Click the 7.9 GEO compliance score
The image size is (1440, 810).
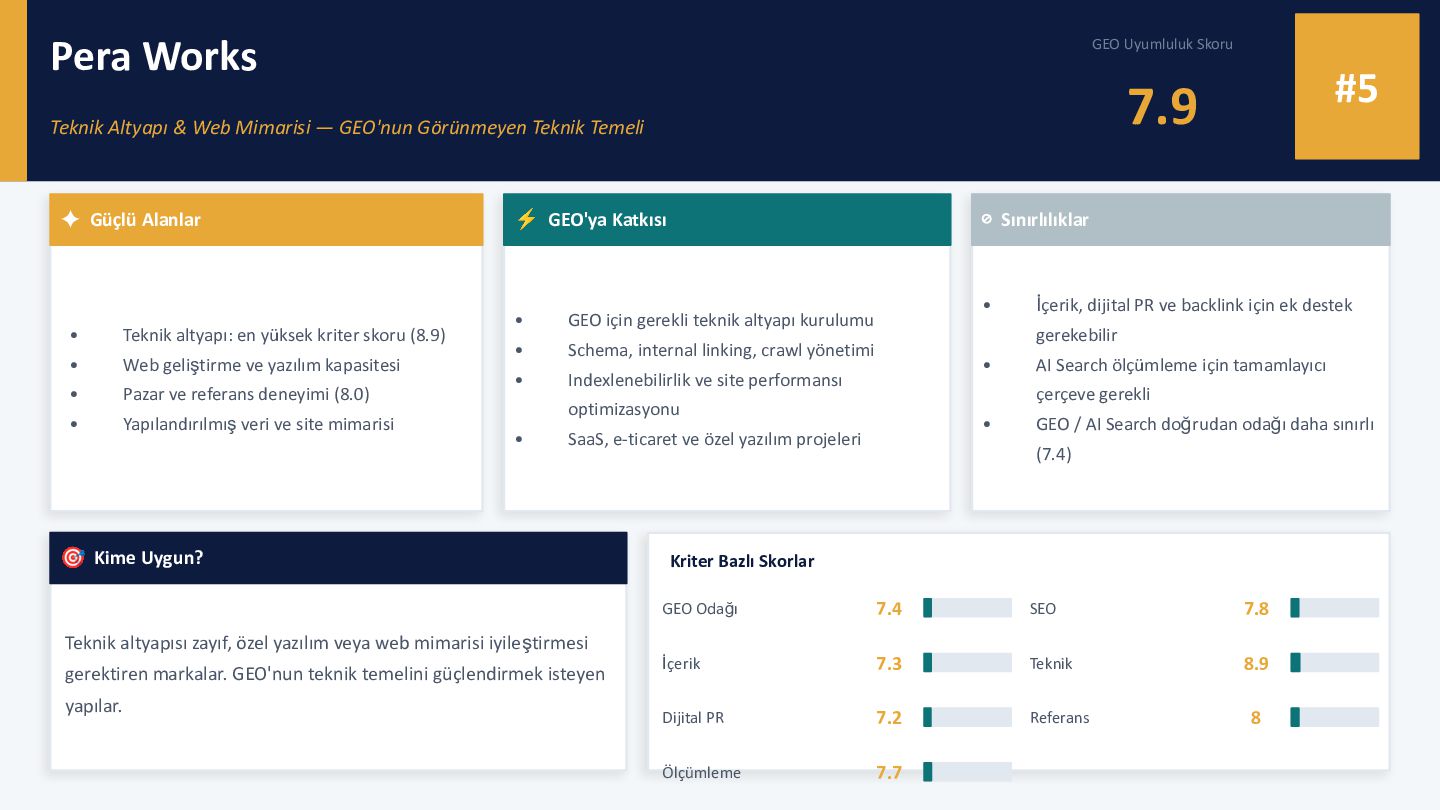pyautogui.click(x=1162, y=106)
